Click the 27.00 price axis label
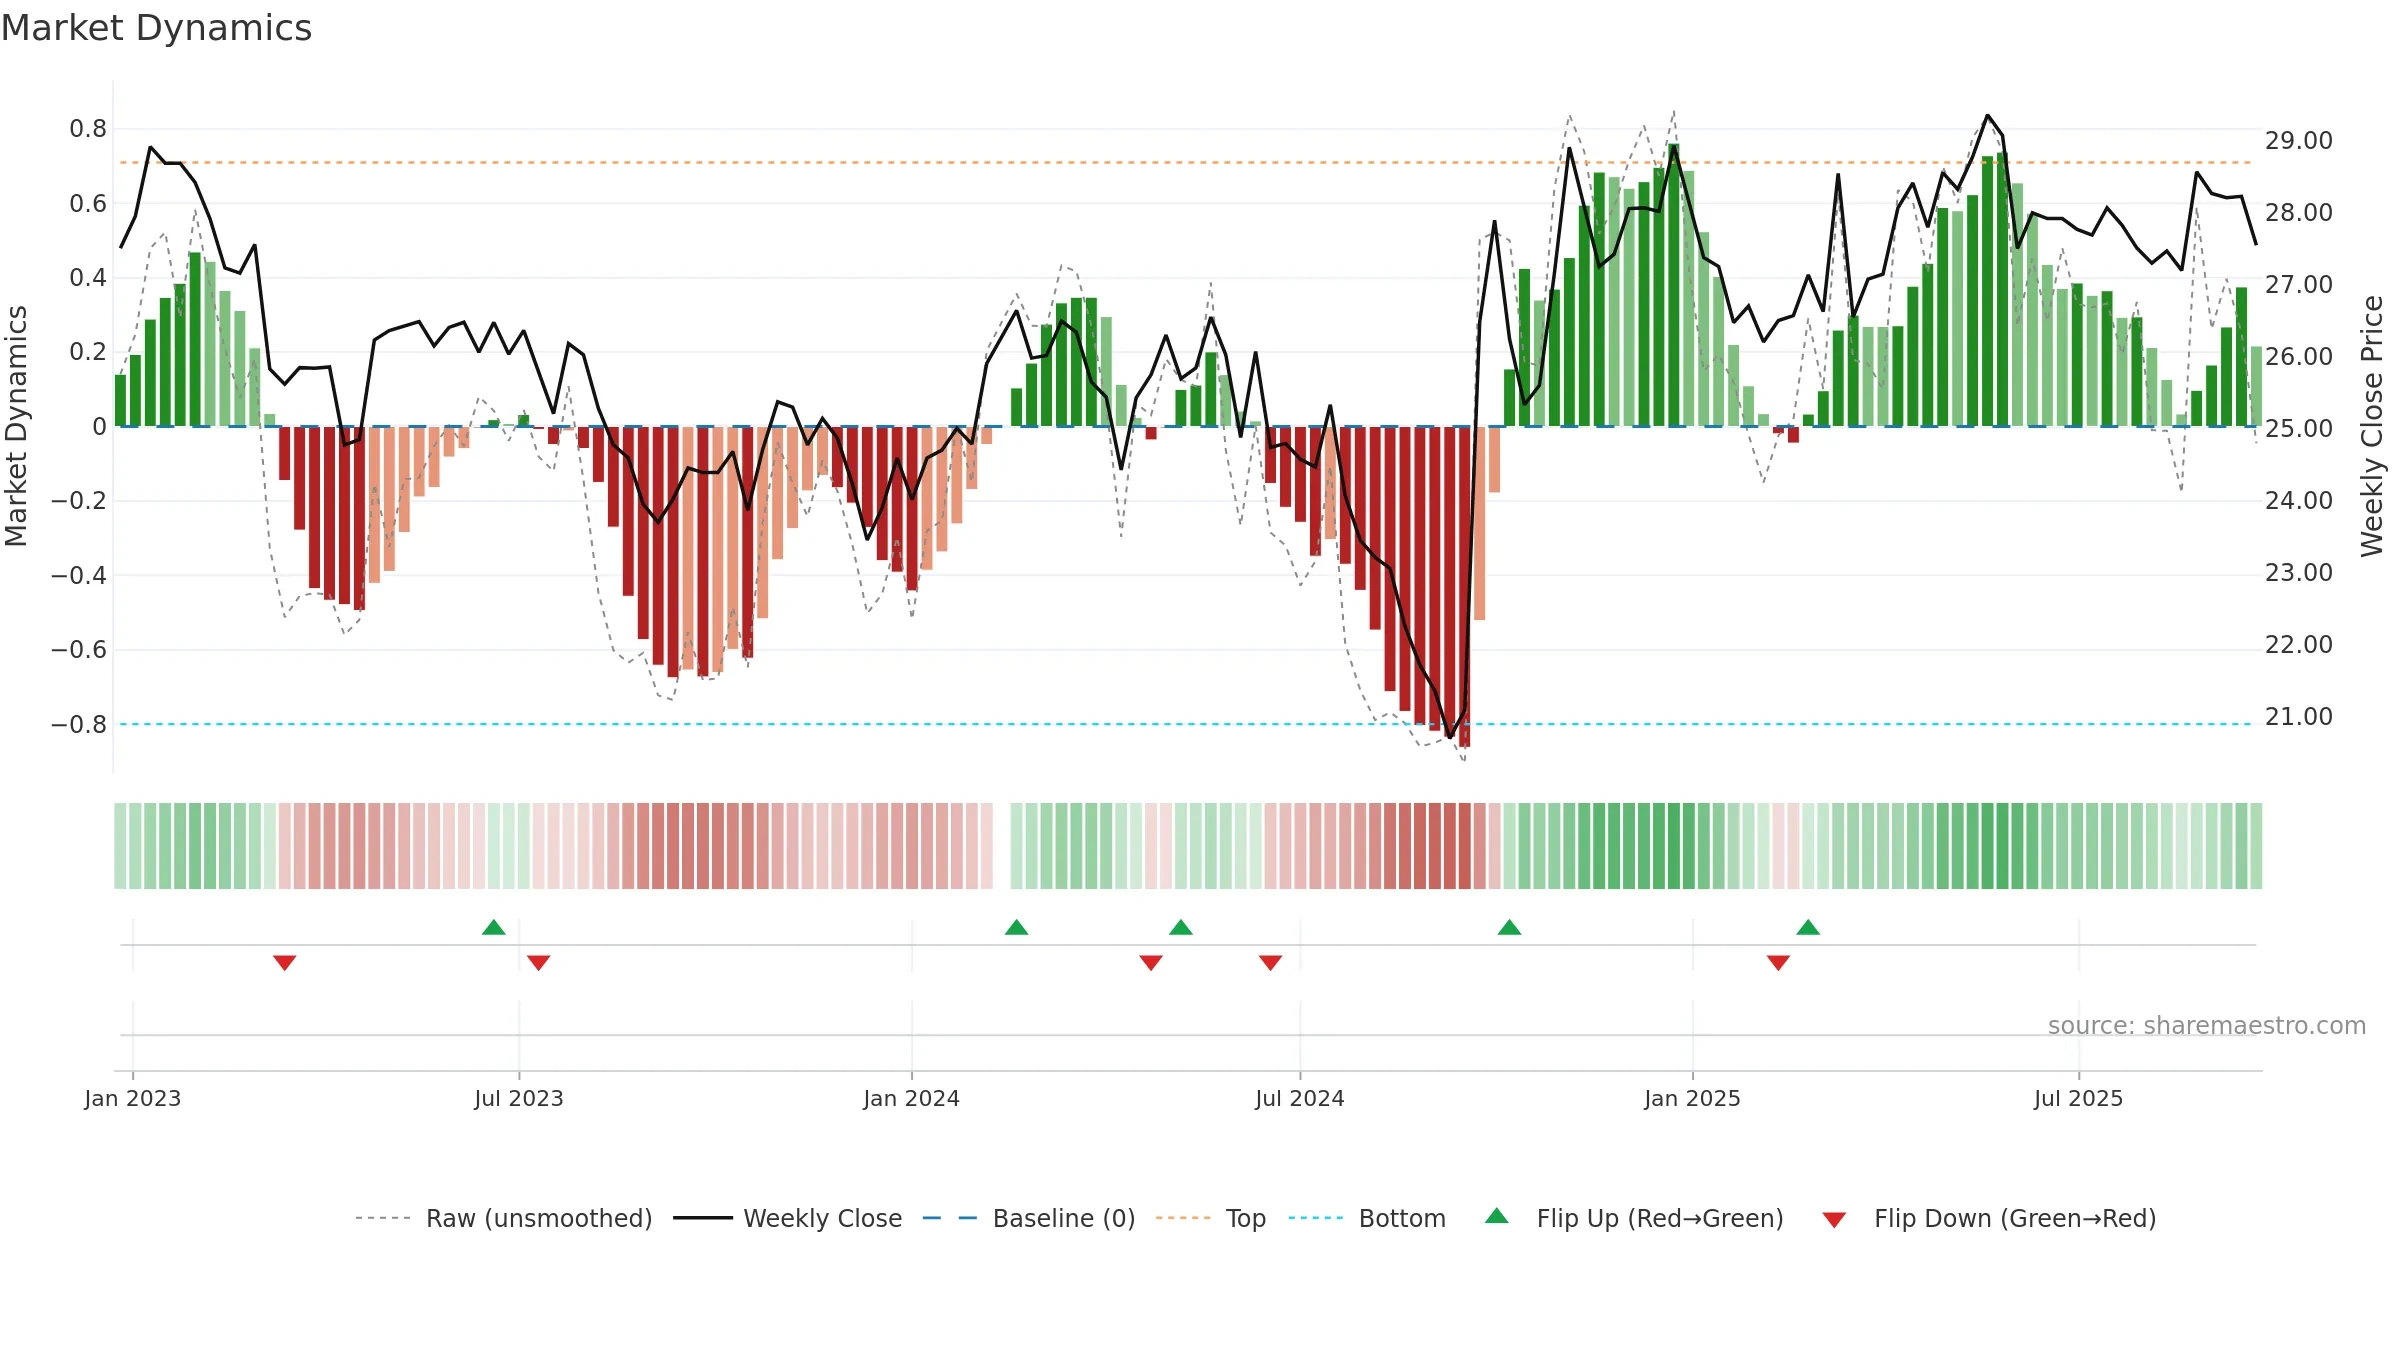Viewport: 2400px width, 1350px height. point(2299,285)
